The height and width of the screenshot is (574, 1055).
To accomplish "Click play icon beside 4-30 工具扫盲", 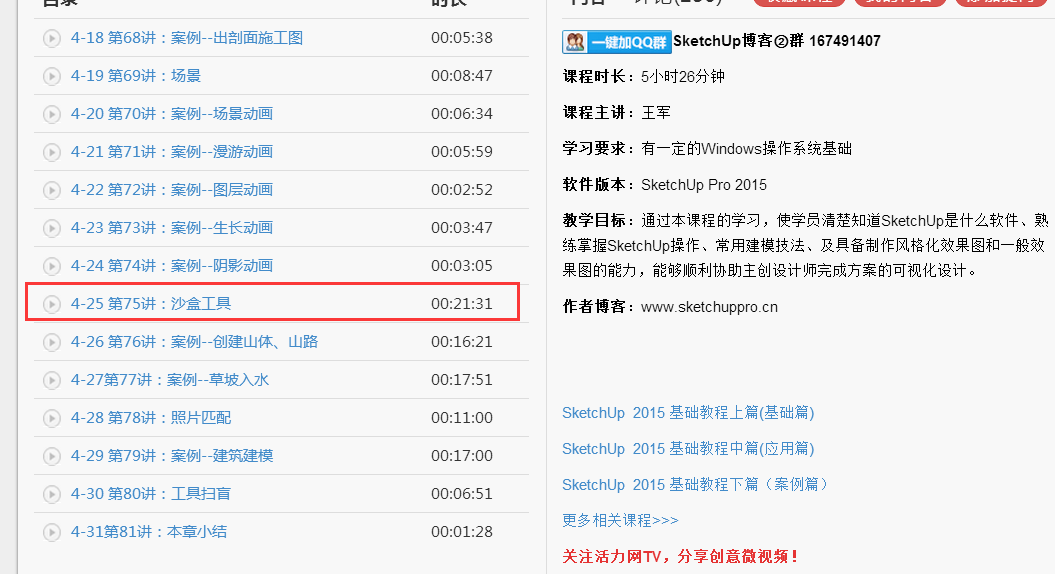I will coord(52,495).
